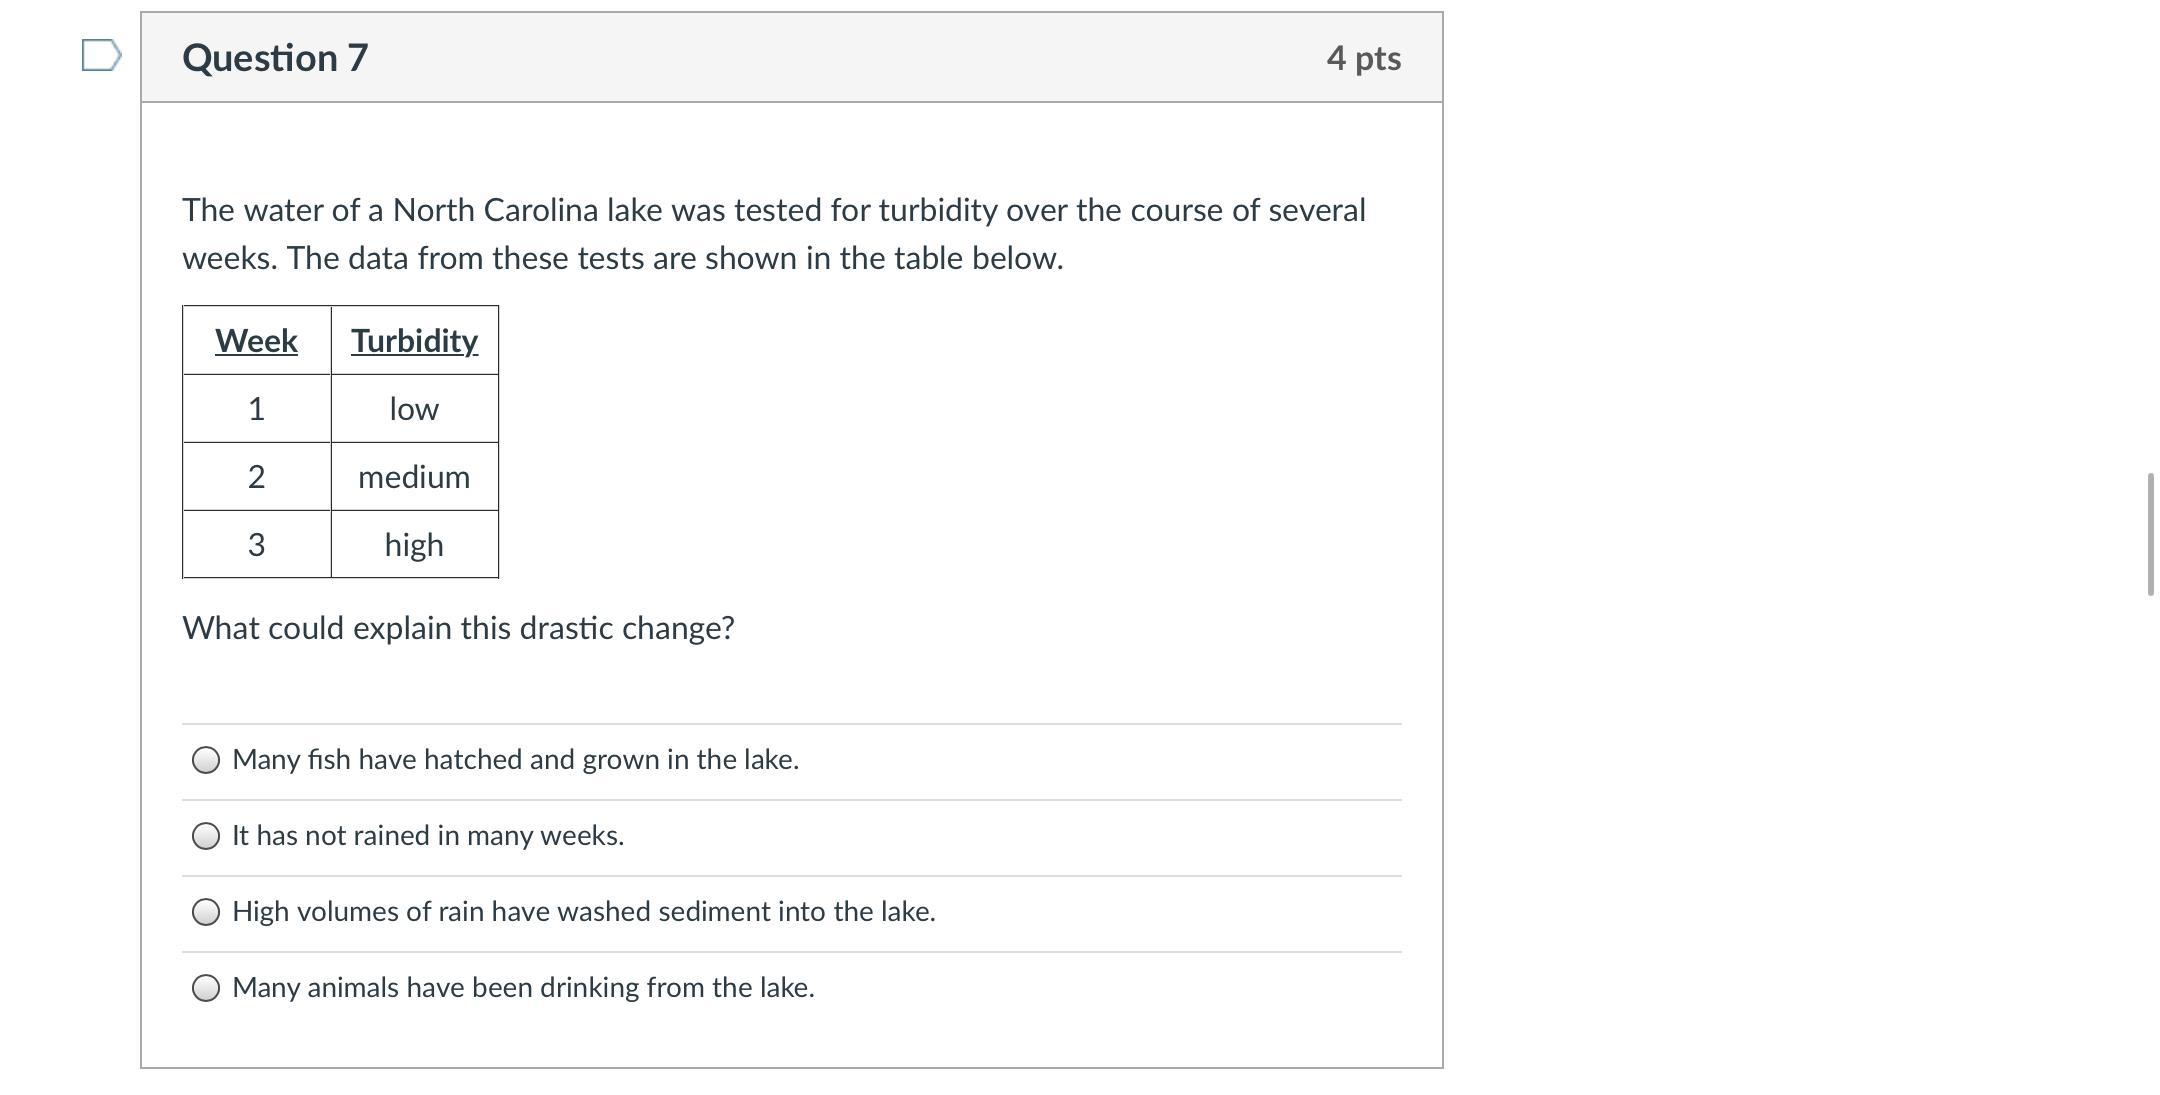The height and width of the screenshot is (1095, 2160).
Task: Click the week '2' table cell
Action: pyautogui.click(x=256, y=477)
